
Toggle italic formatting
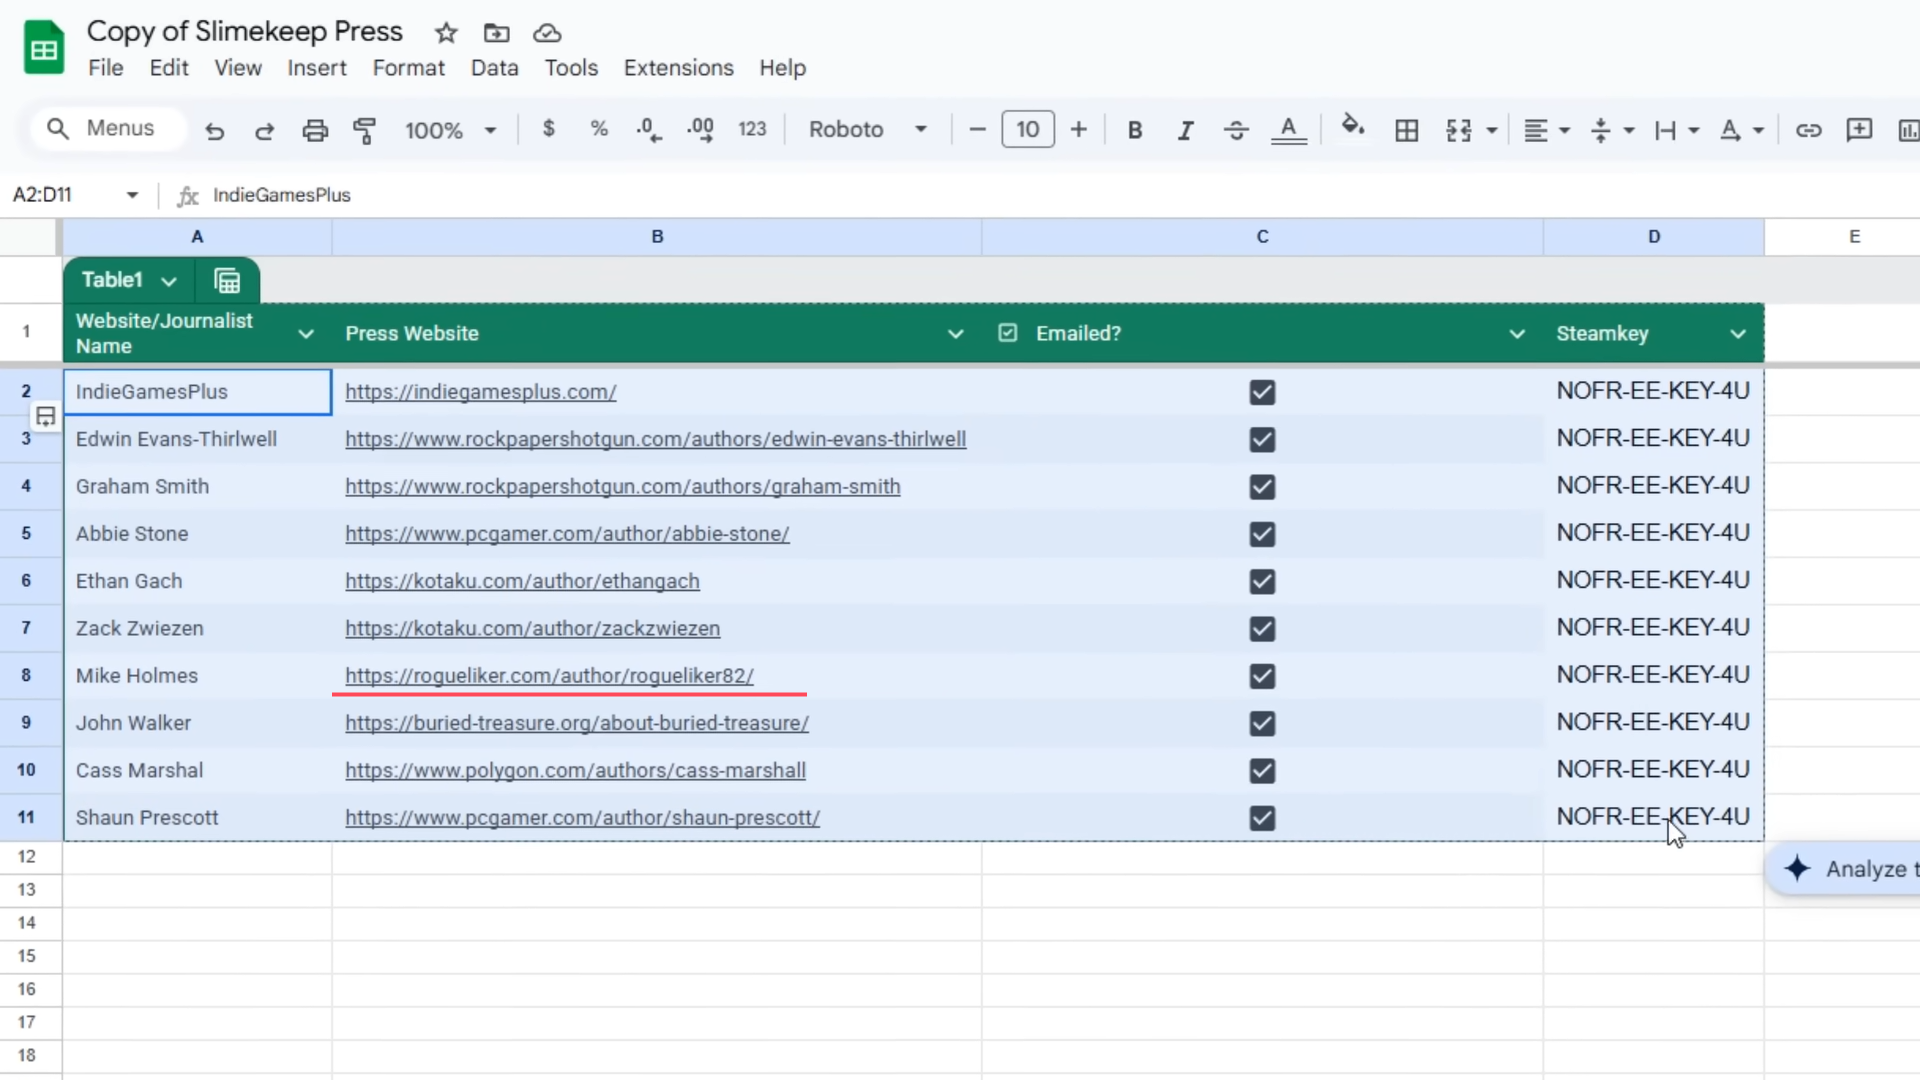click(1185, 130)
